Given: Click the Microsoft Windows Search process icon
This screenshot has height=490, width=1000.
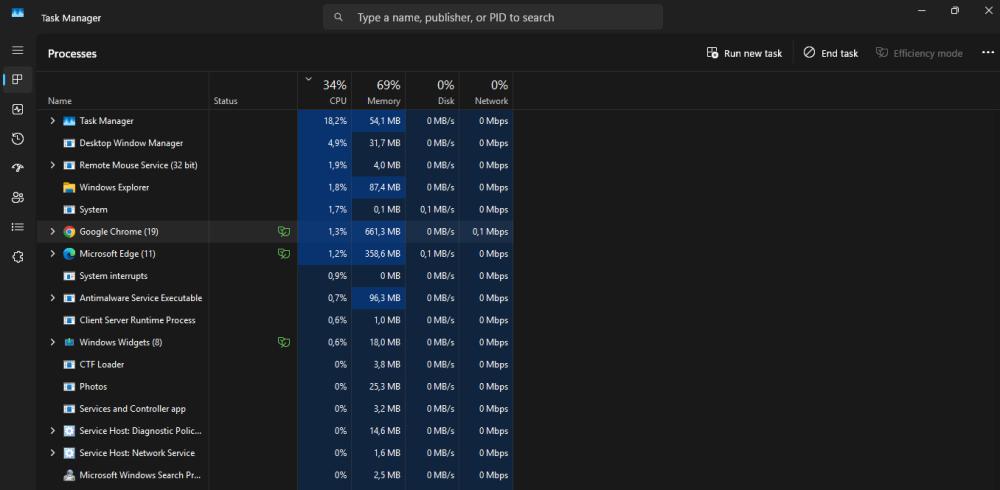Looking at the screenshot, I should [x=69, y=475].
